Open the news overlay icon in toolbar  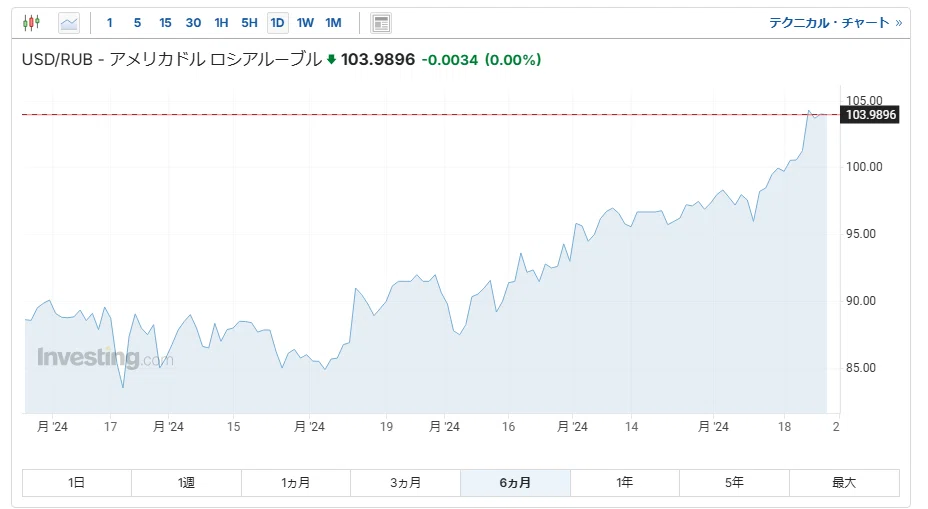381,23
